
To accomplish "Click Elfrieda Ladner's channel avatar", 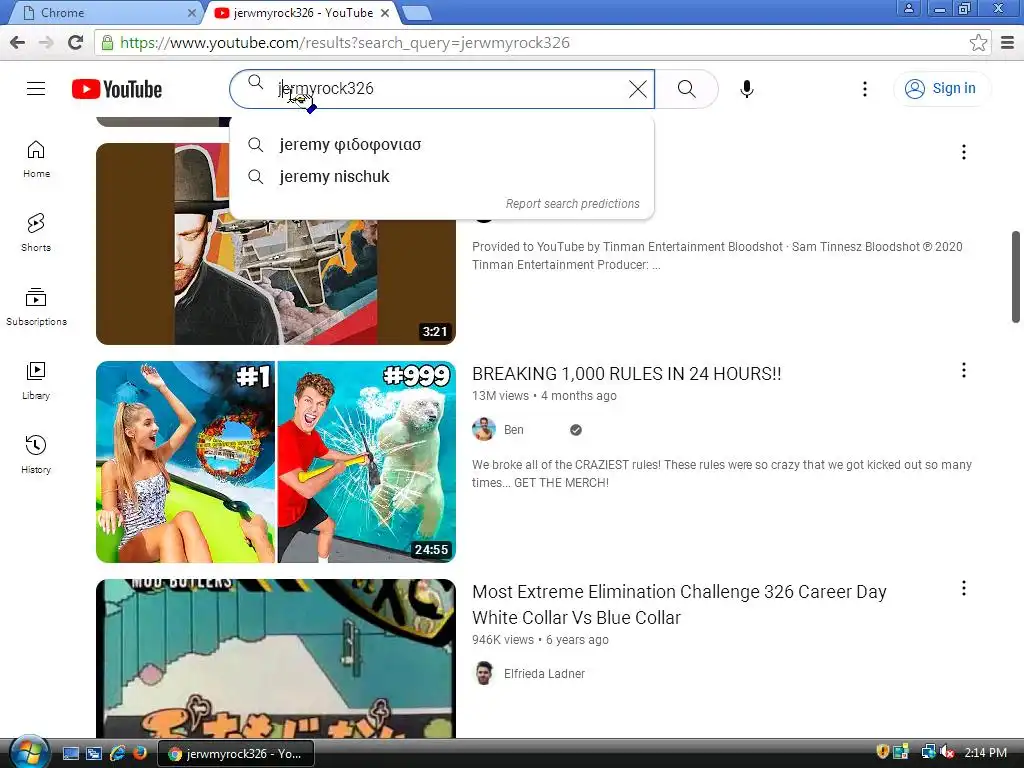I will [x=483, y=673].
